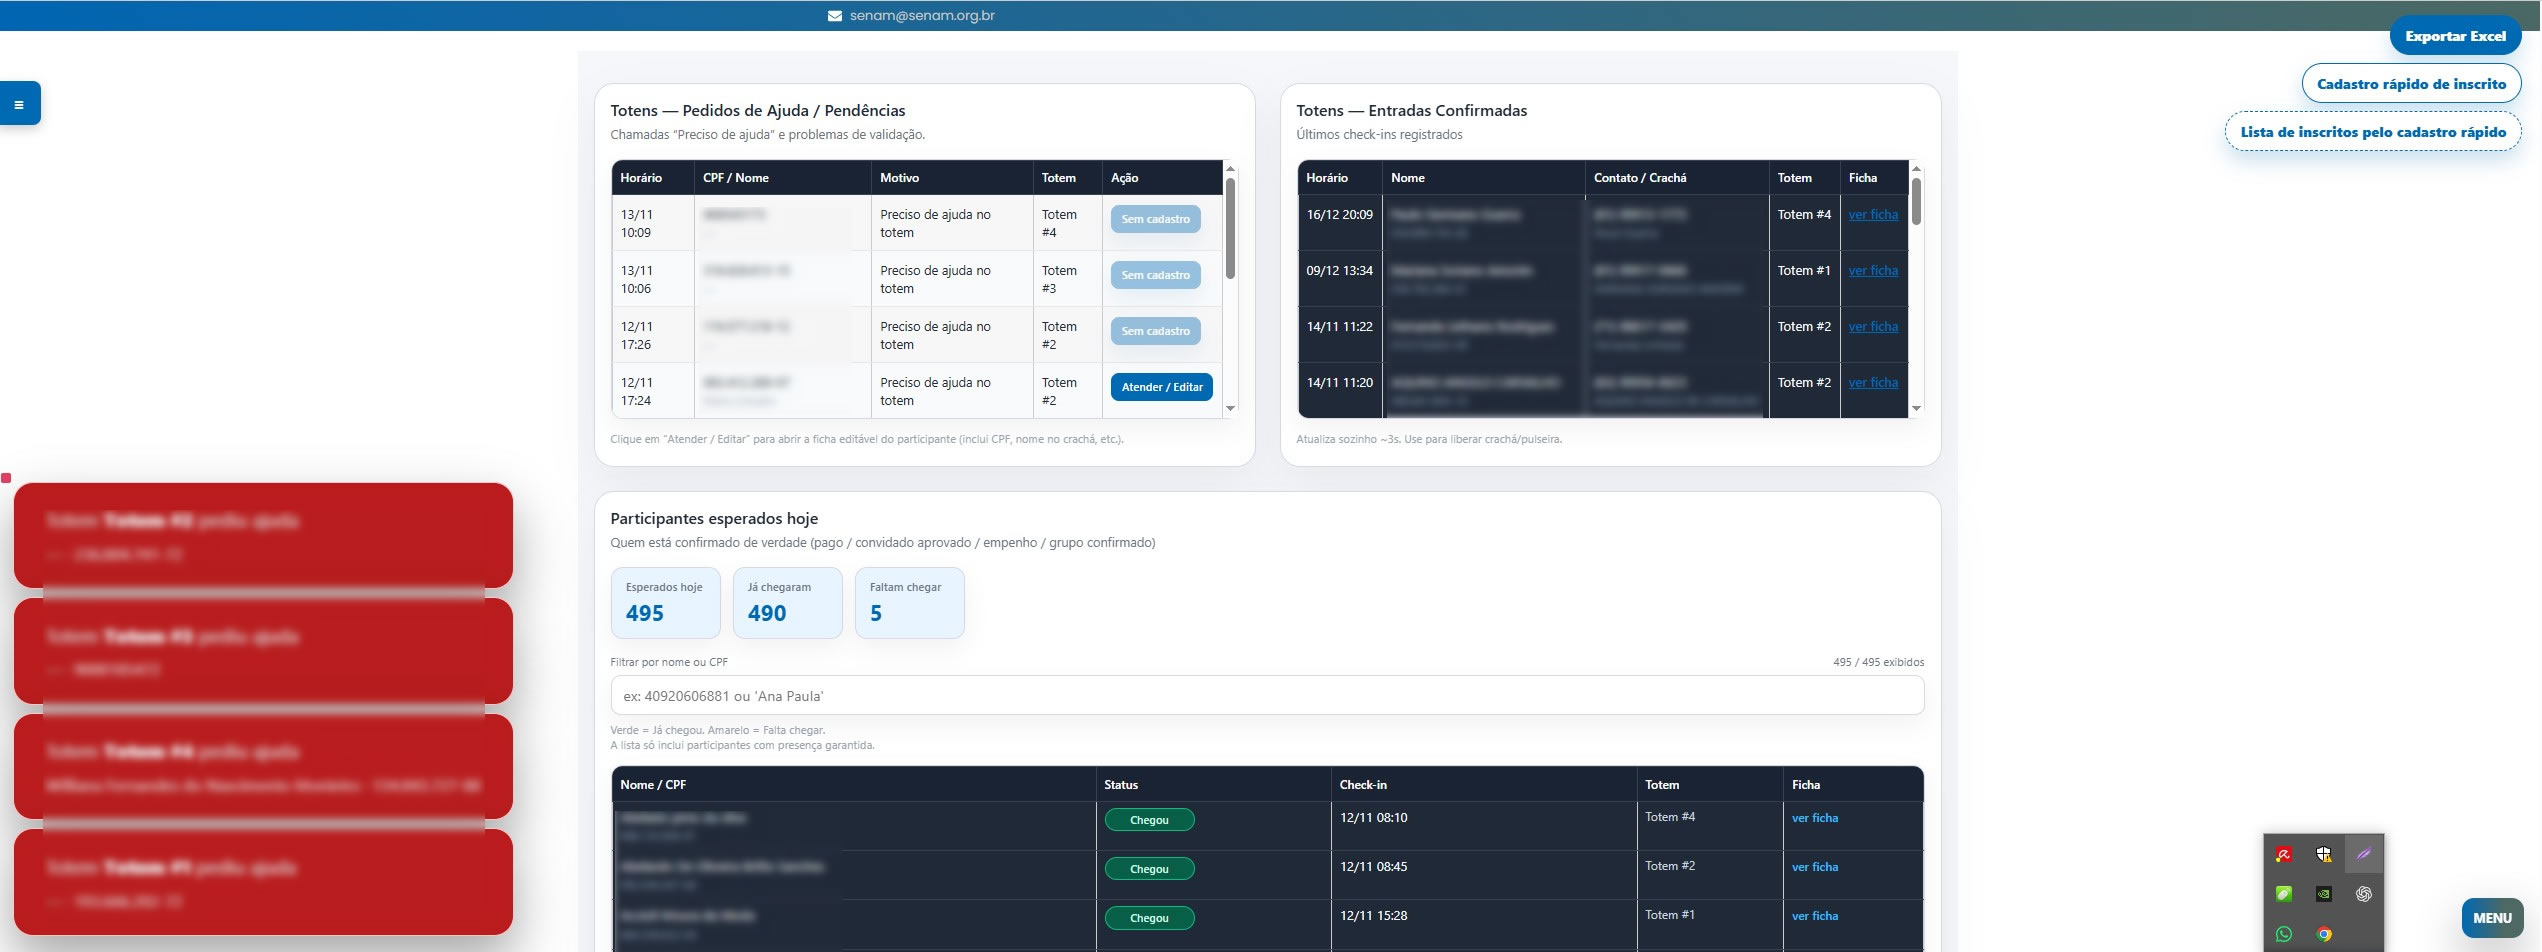Open the hamburger menu on the left edge
The image size is (2542, 952).
coord(19,102)
